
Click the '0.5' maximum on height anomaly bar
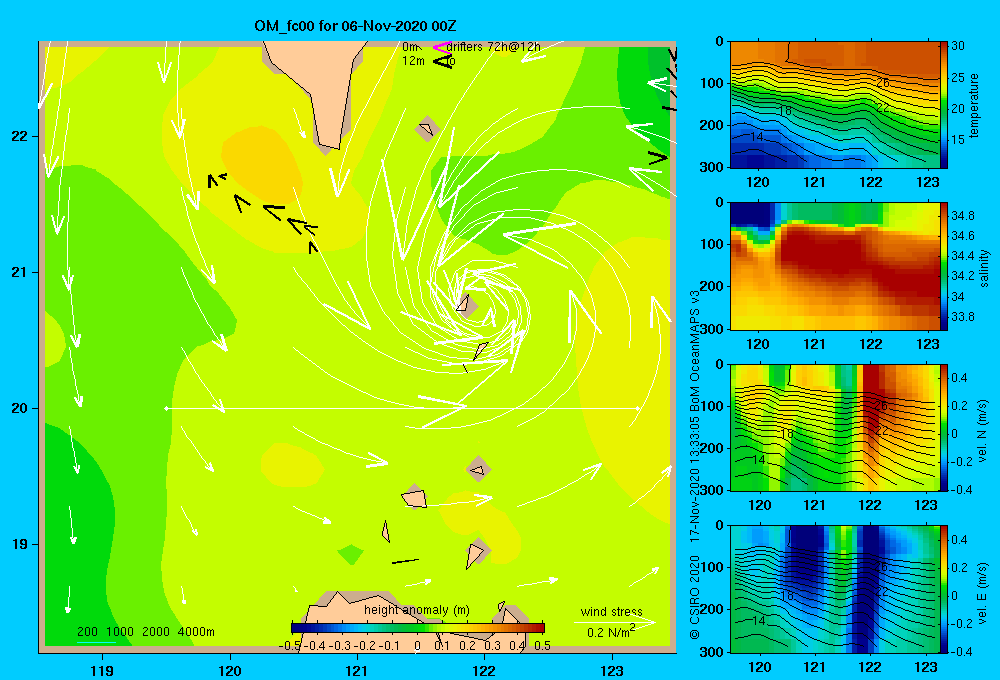coord(542,646)
